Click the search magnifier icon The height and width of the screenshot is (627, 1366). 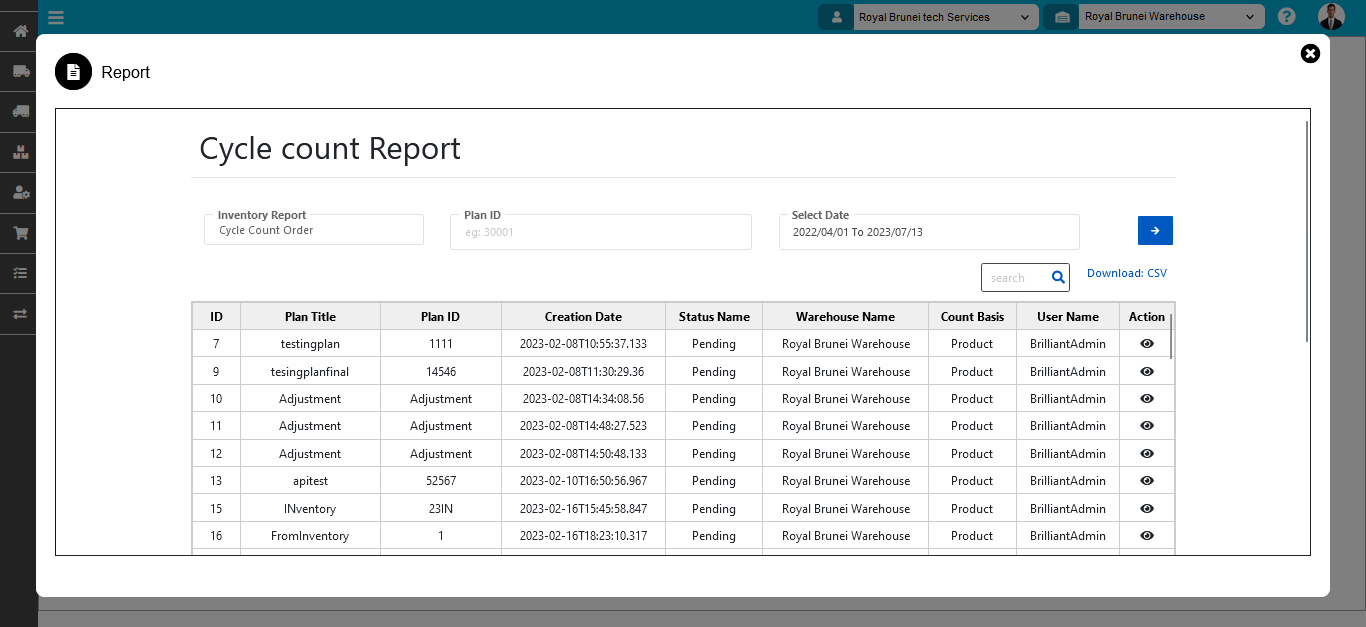pos(1058,278)
